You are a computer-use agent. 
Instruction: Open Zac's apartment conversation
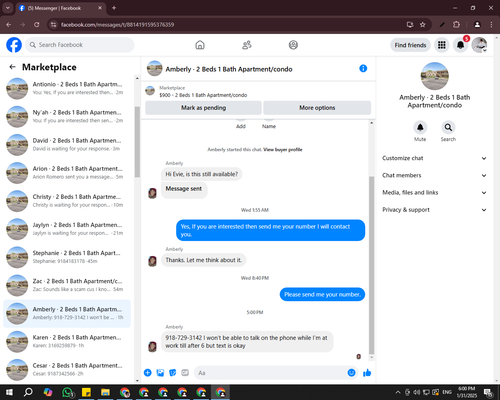(x=67, y=285)
